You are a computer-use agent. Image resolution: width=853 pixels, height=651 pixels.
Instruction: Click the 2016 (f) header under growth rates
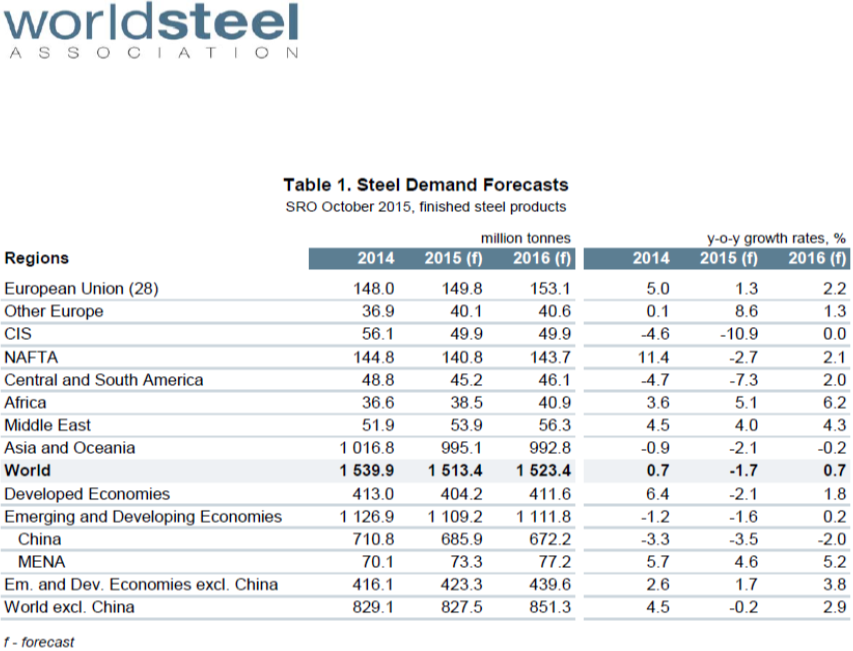pos(816,259)
